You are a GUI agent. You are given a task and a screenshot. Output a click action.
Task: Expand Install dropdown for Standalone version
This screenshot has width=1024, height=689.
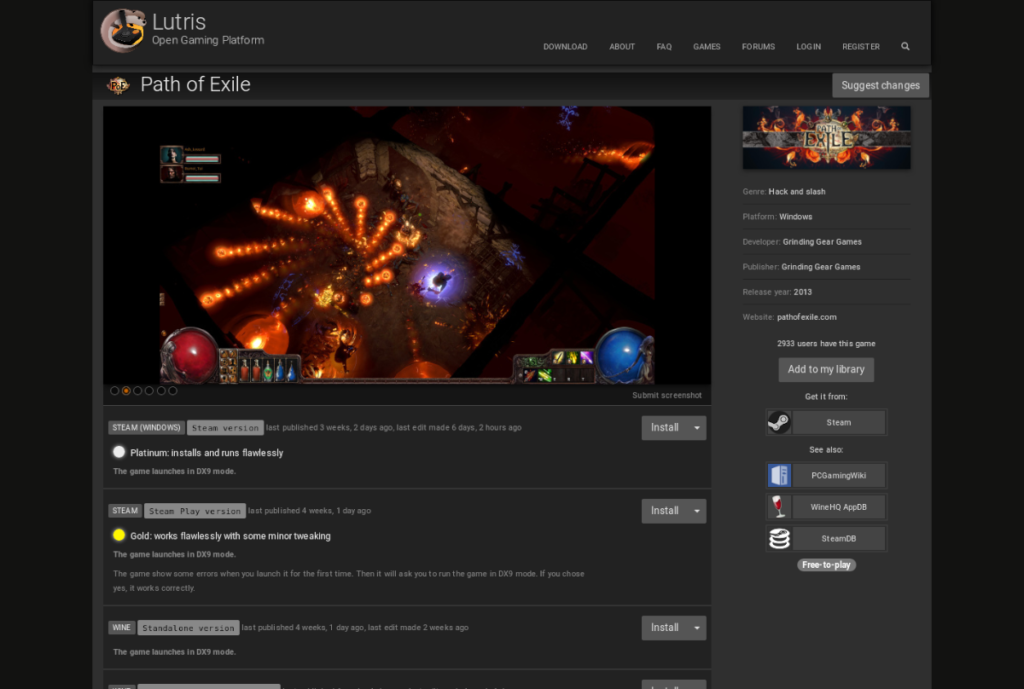697,627
